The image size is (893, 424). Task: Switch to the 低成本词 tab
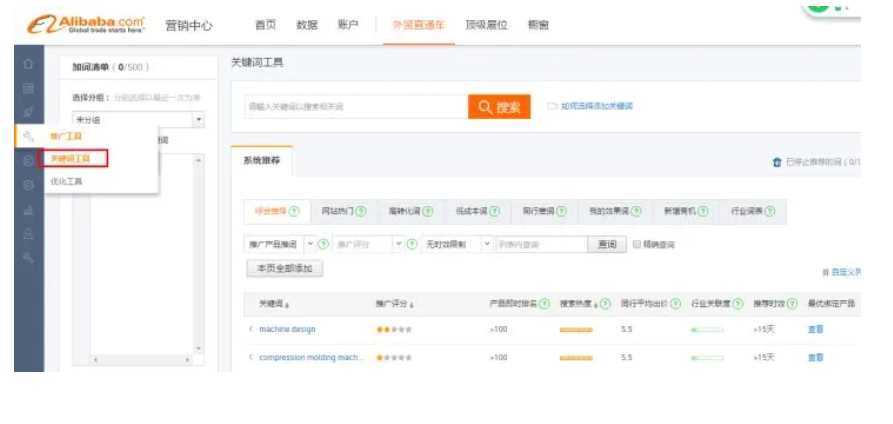click(477, 211)
